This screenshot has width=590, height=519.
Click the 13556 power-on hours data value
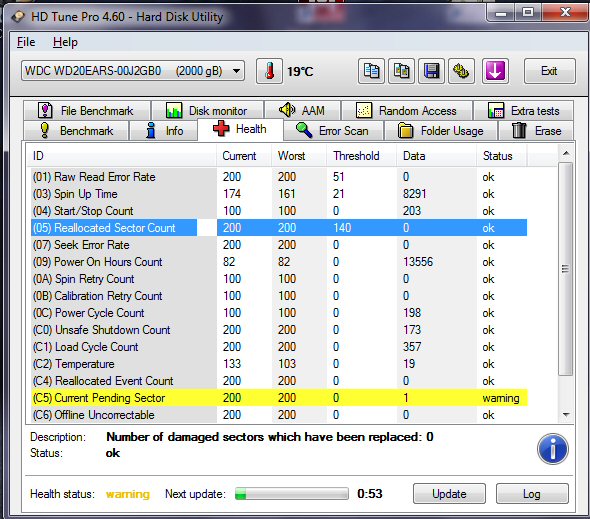click(x=418, y=262)
